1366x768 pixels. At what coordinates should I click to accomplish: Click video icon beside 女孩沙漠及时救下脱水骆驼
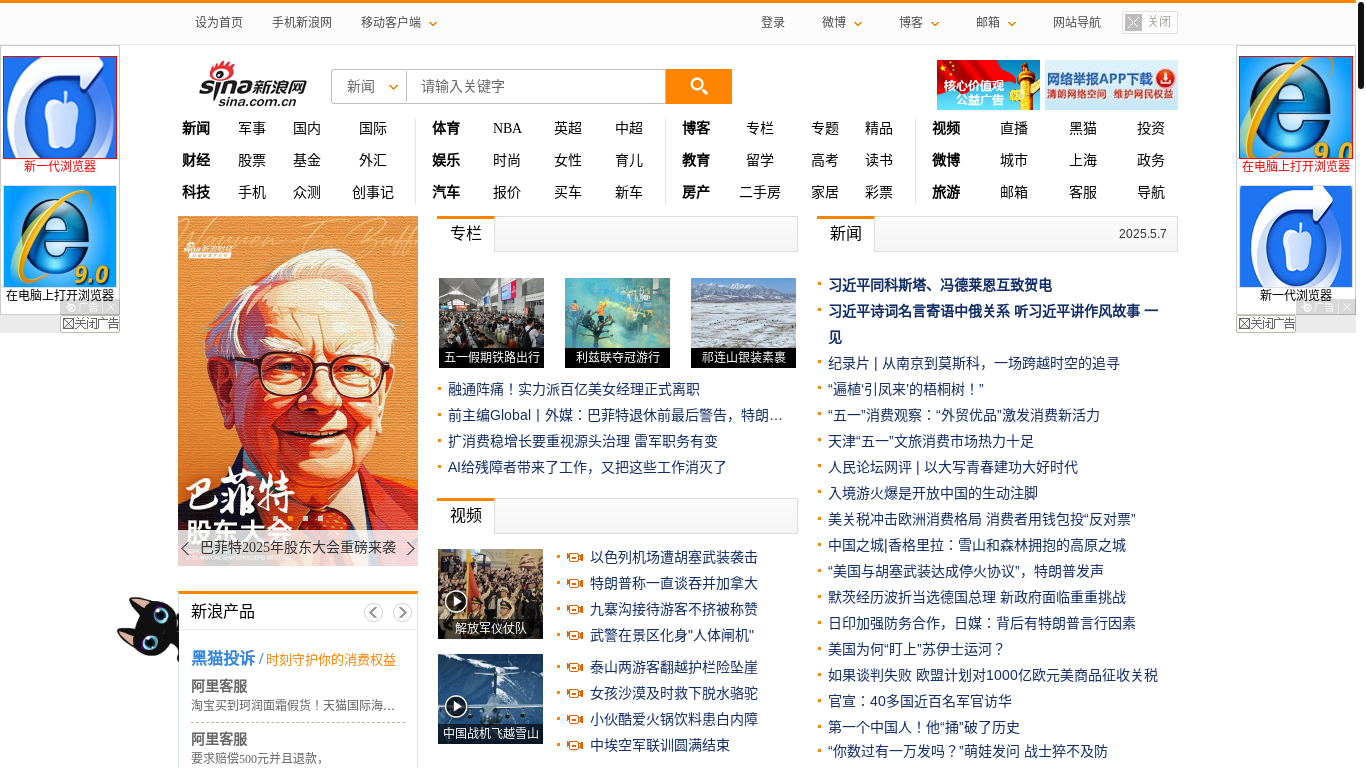pyautogui.click(x=575, y=694)
